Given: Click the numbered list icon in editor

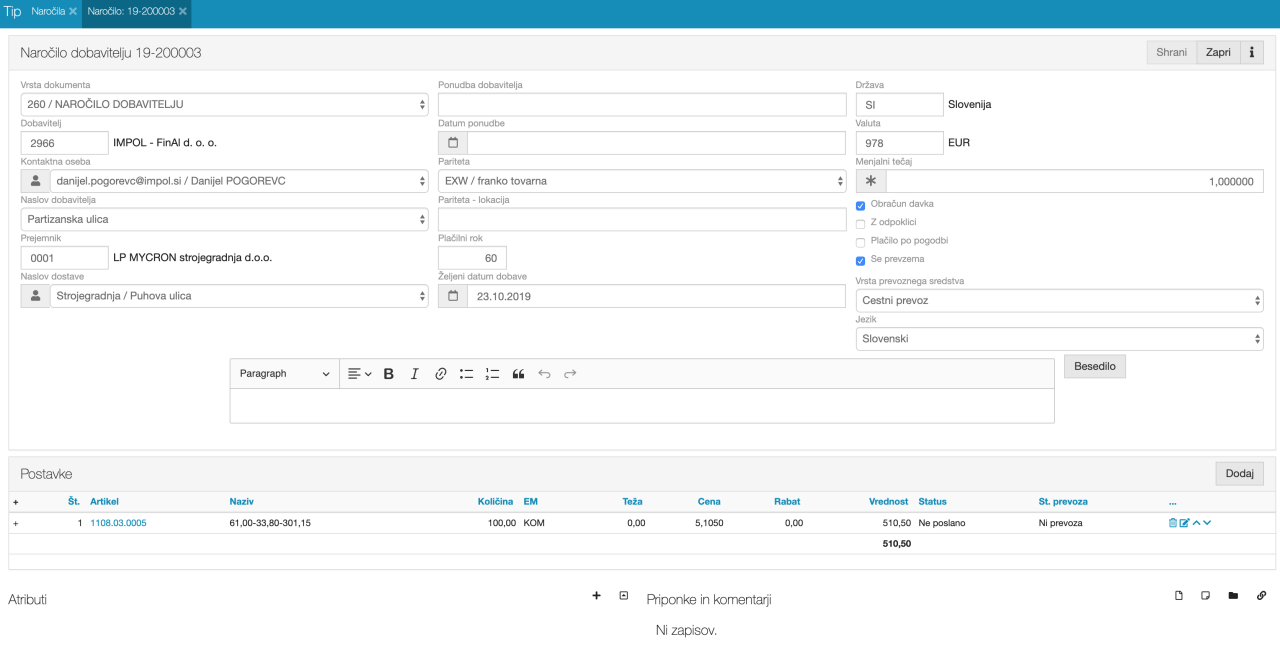Looking at the screenshot, I should pyautogui.click(x=492, y=374).
